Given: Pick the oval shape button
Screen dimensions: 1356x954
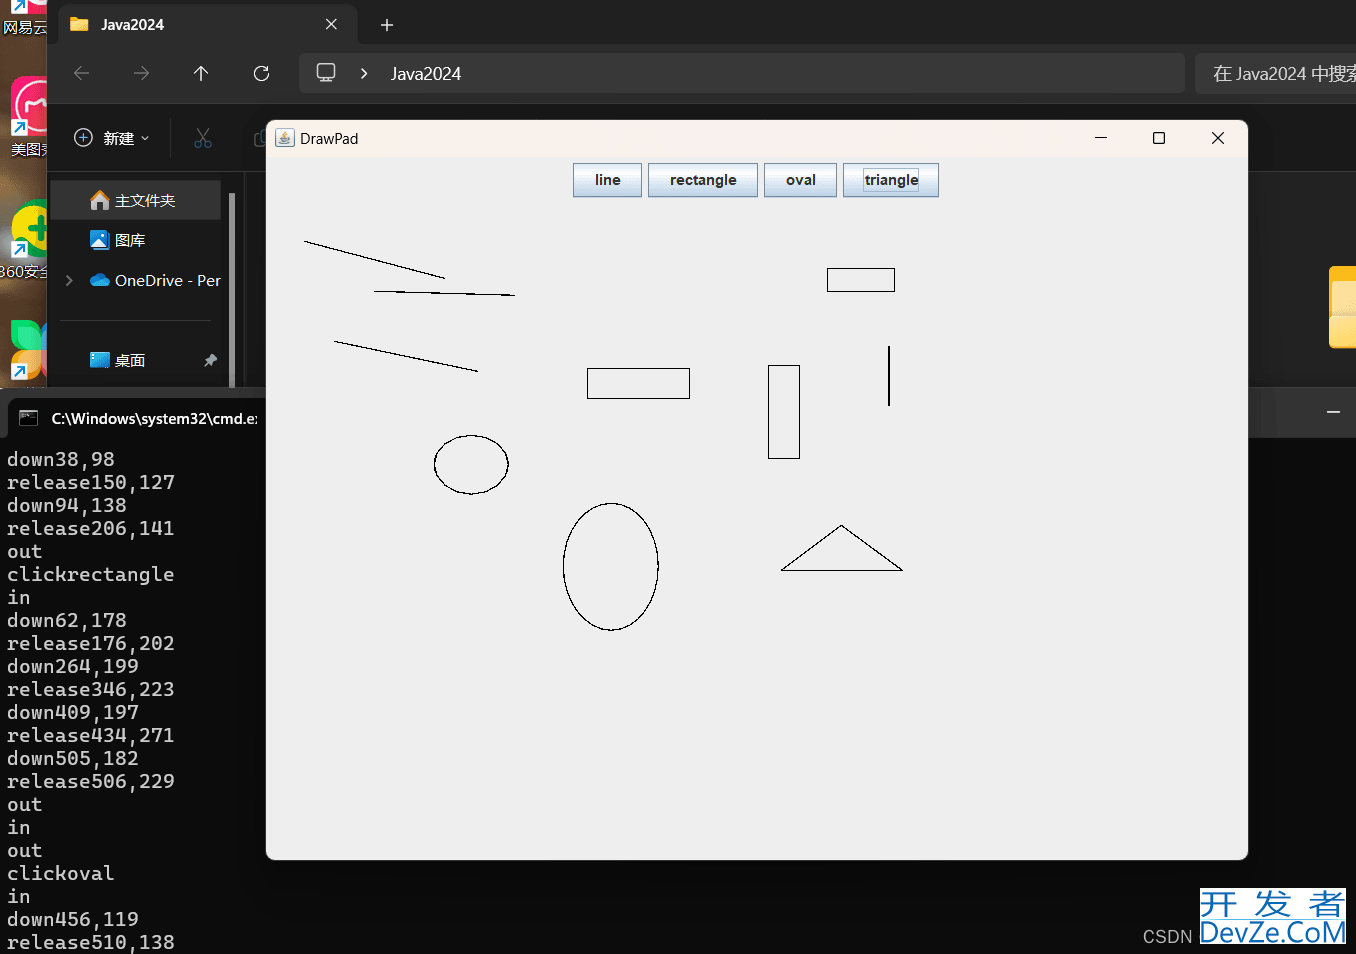Looking at the screenshot, I should pyautogui.click(x=800, y=180).
